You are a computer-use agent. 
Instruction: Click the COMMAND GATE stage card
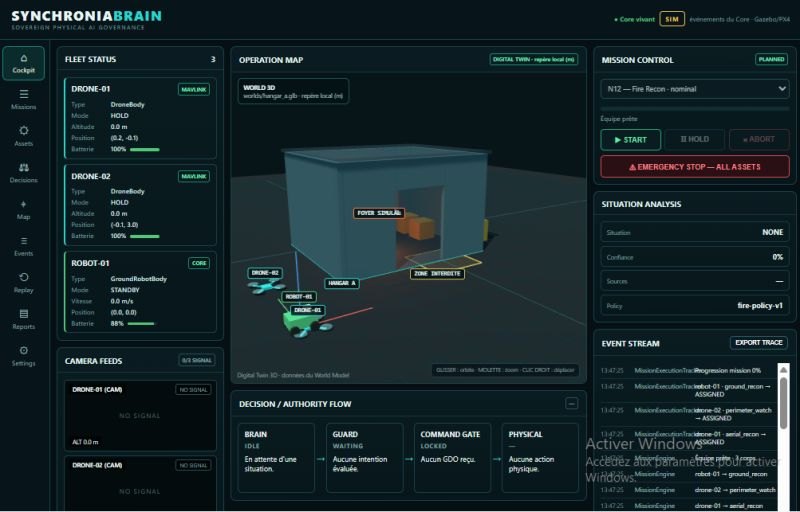[452, 457]
